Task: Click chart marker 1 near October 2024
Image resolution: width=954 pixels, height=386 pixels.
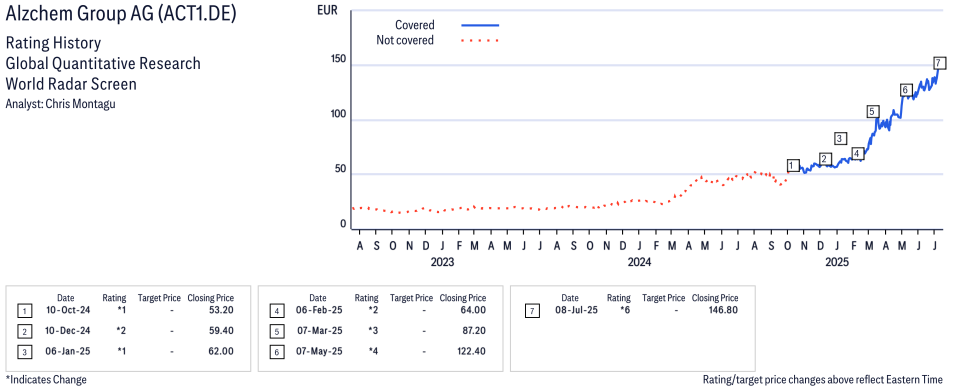Action: coord(793,166)
